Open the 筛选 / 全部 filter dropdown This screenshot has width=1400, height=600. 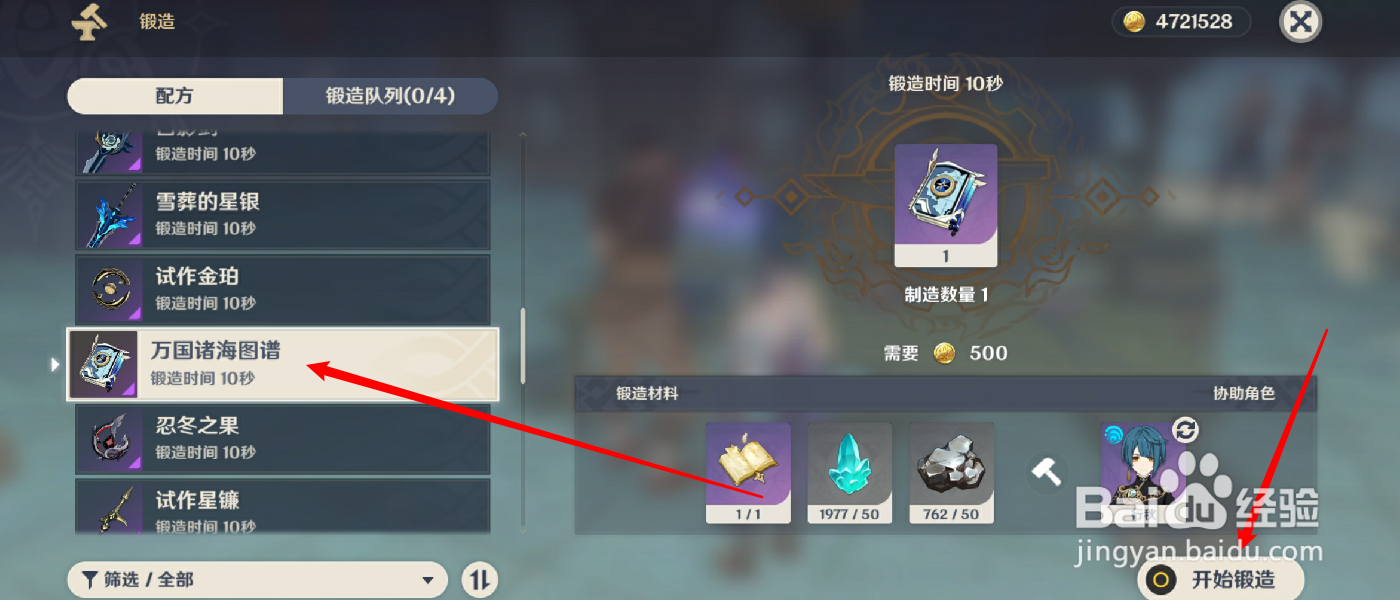tap(257, 579)
